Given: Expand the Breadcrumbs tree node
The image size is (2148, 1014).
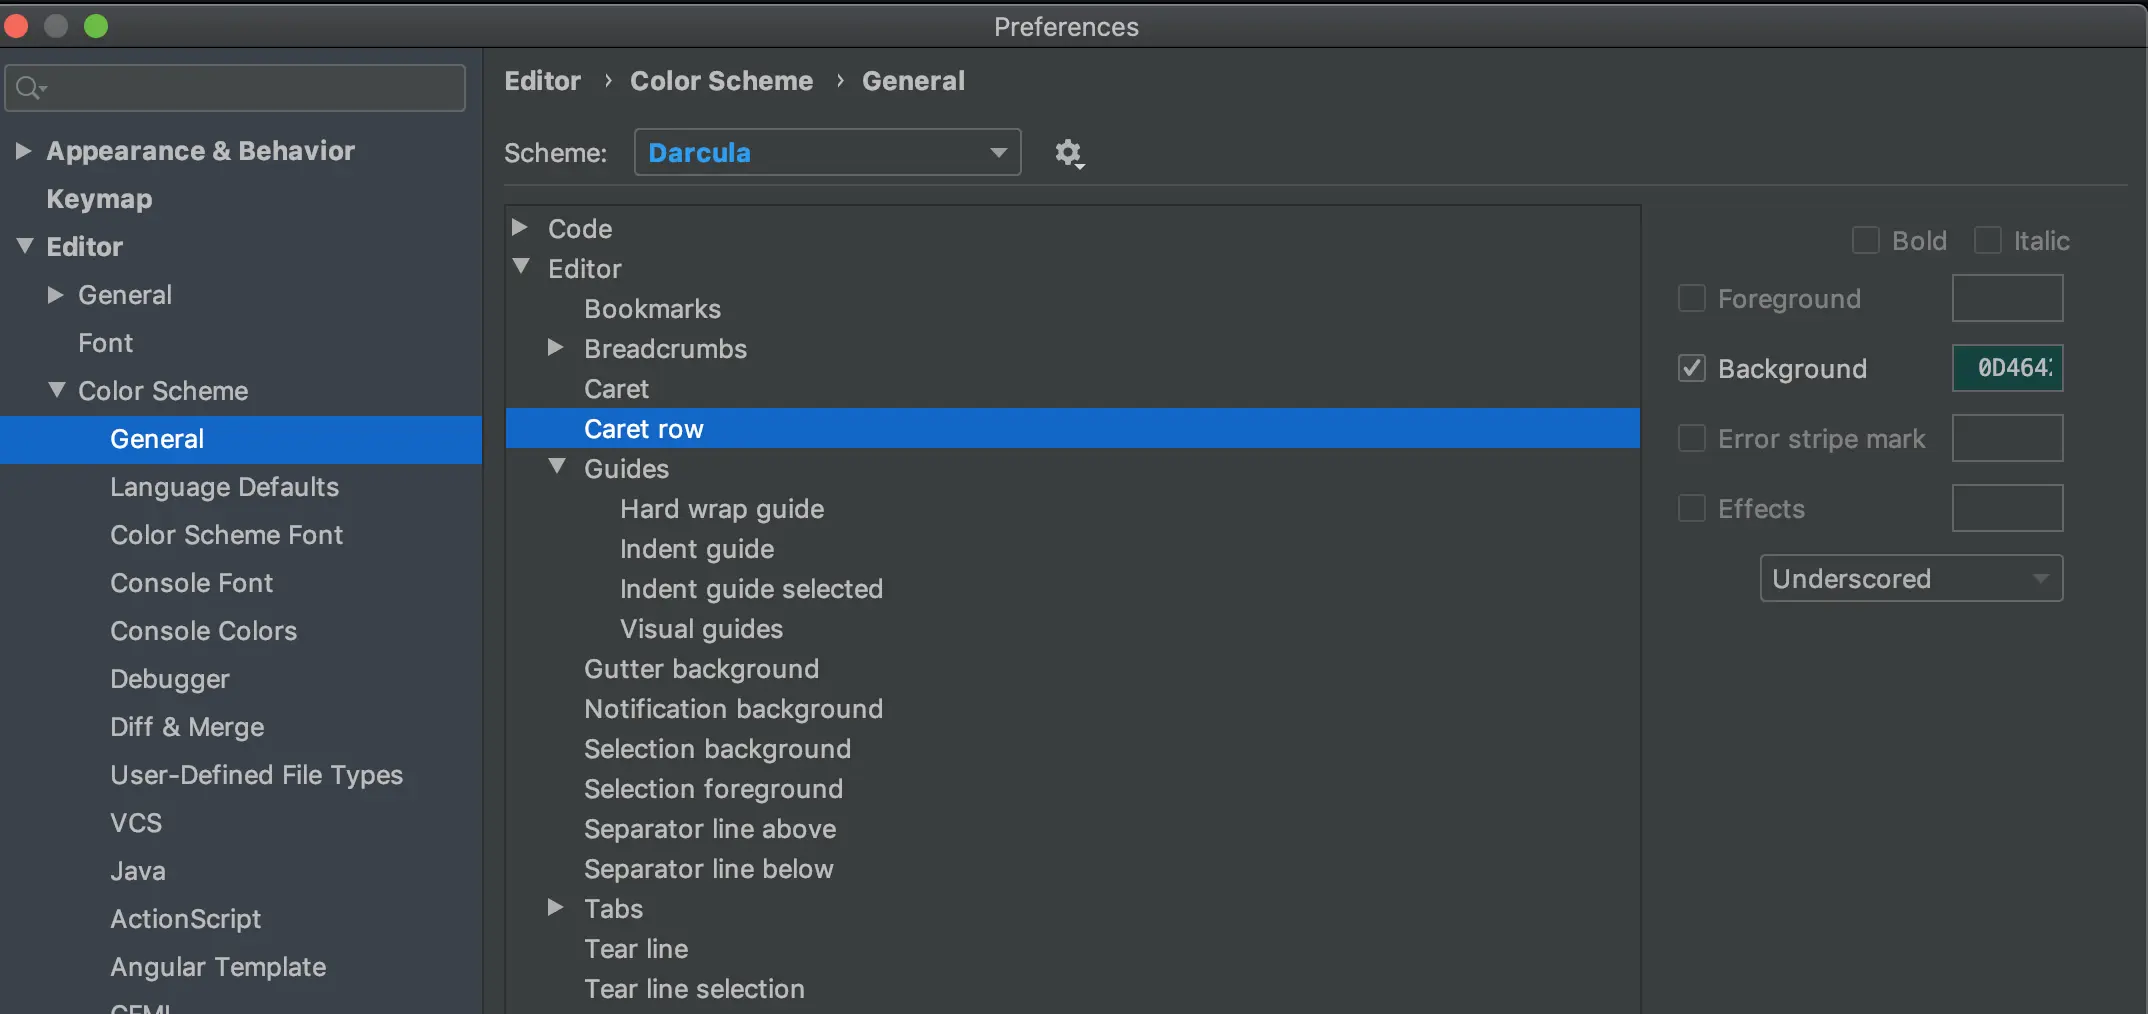Looking at the screenshot, I should pyautogui.click(x=556, y=348).
